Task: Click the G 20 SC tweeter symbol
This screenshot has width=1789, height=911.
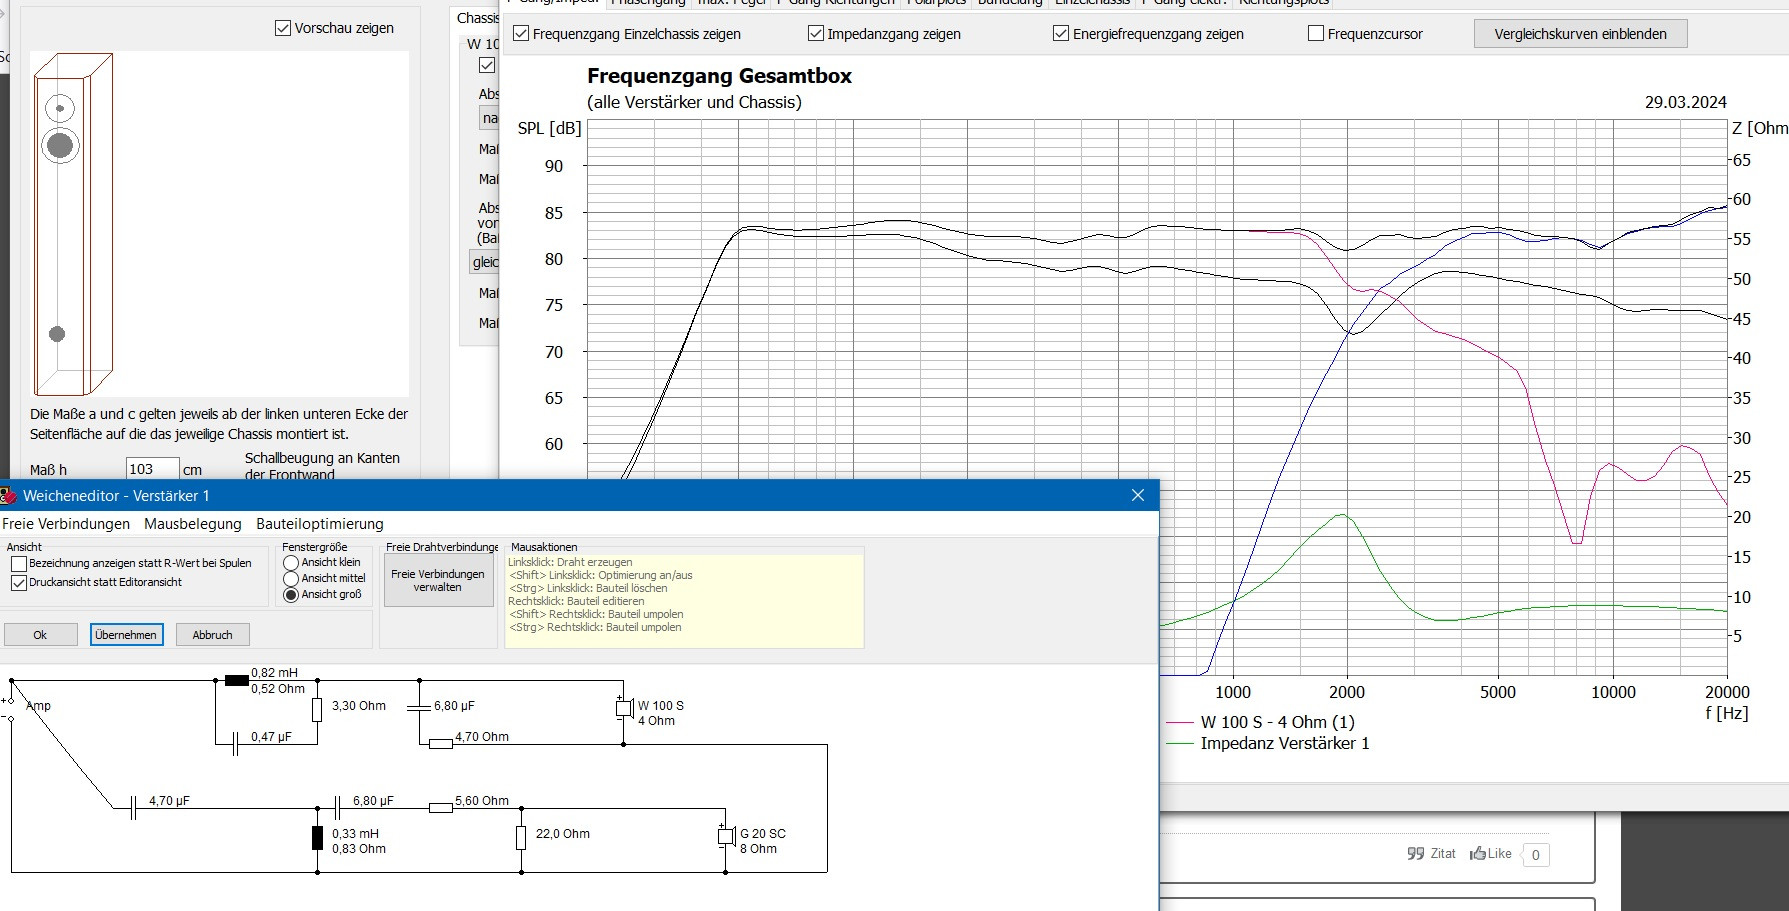Action: click(726, 836)
